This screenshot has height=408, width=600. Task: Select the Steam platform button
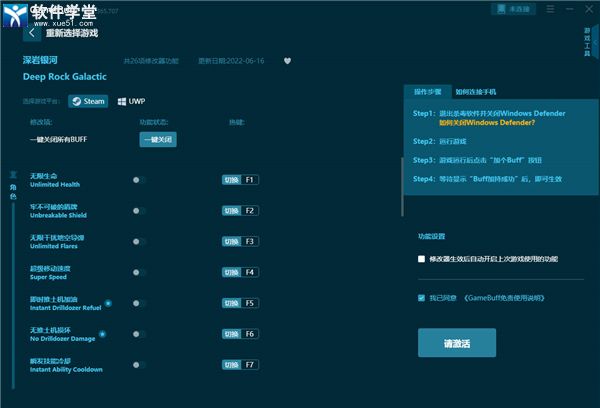[x=88, y=101]
